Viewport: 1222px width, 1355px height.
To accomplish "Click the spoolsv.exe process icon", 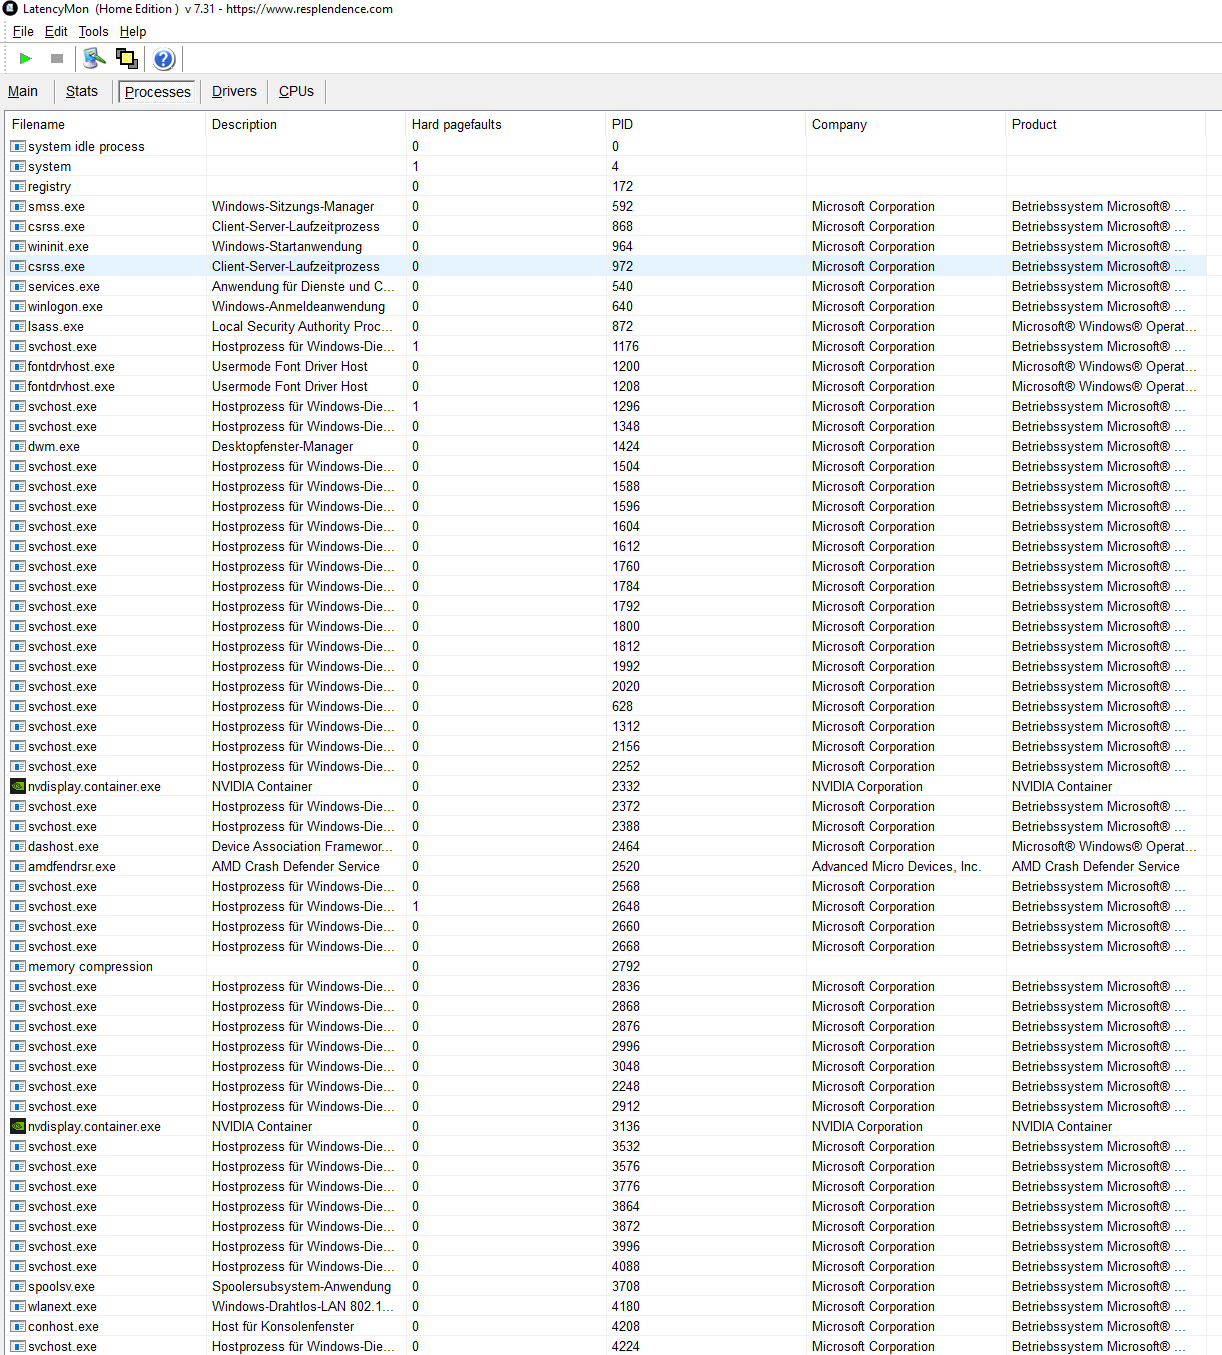I will coord(18,1286).
